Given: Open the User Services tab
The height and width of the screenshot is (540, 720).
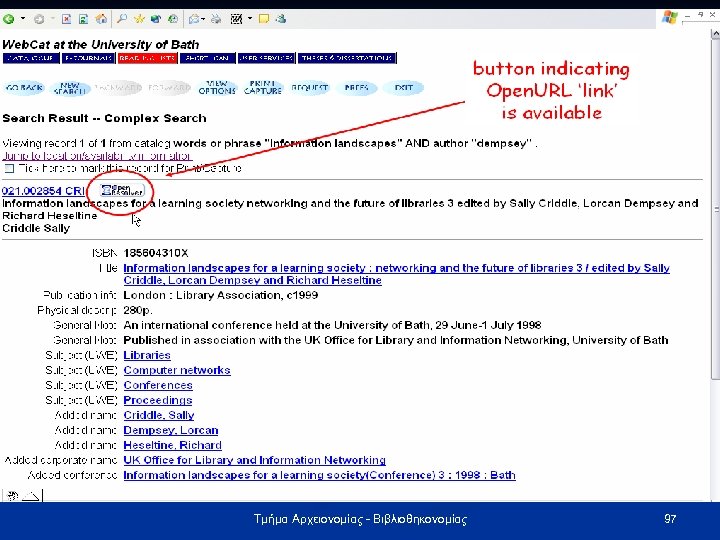Looking at the screenshot, I should point(266,58).
